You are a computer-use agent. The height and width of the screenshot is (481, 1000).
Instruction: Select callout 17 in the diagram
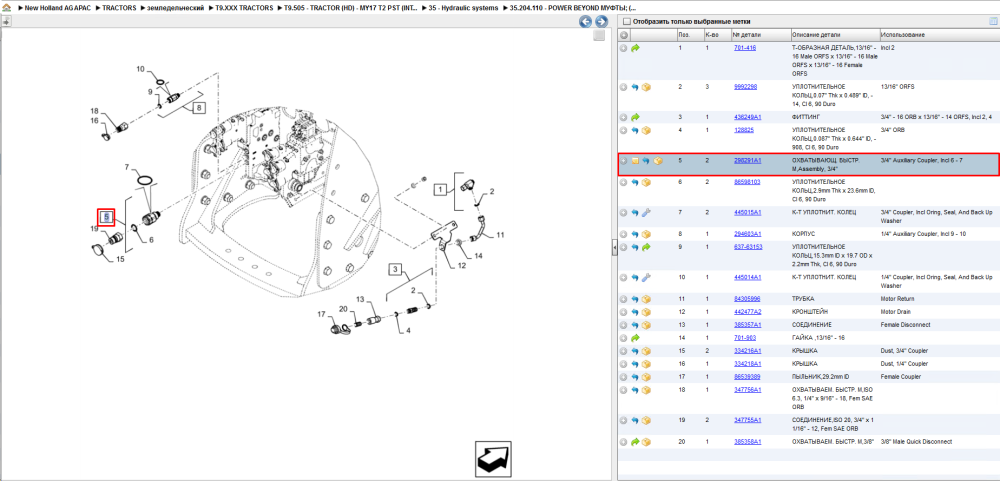point(321,313)
